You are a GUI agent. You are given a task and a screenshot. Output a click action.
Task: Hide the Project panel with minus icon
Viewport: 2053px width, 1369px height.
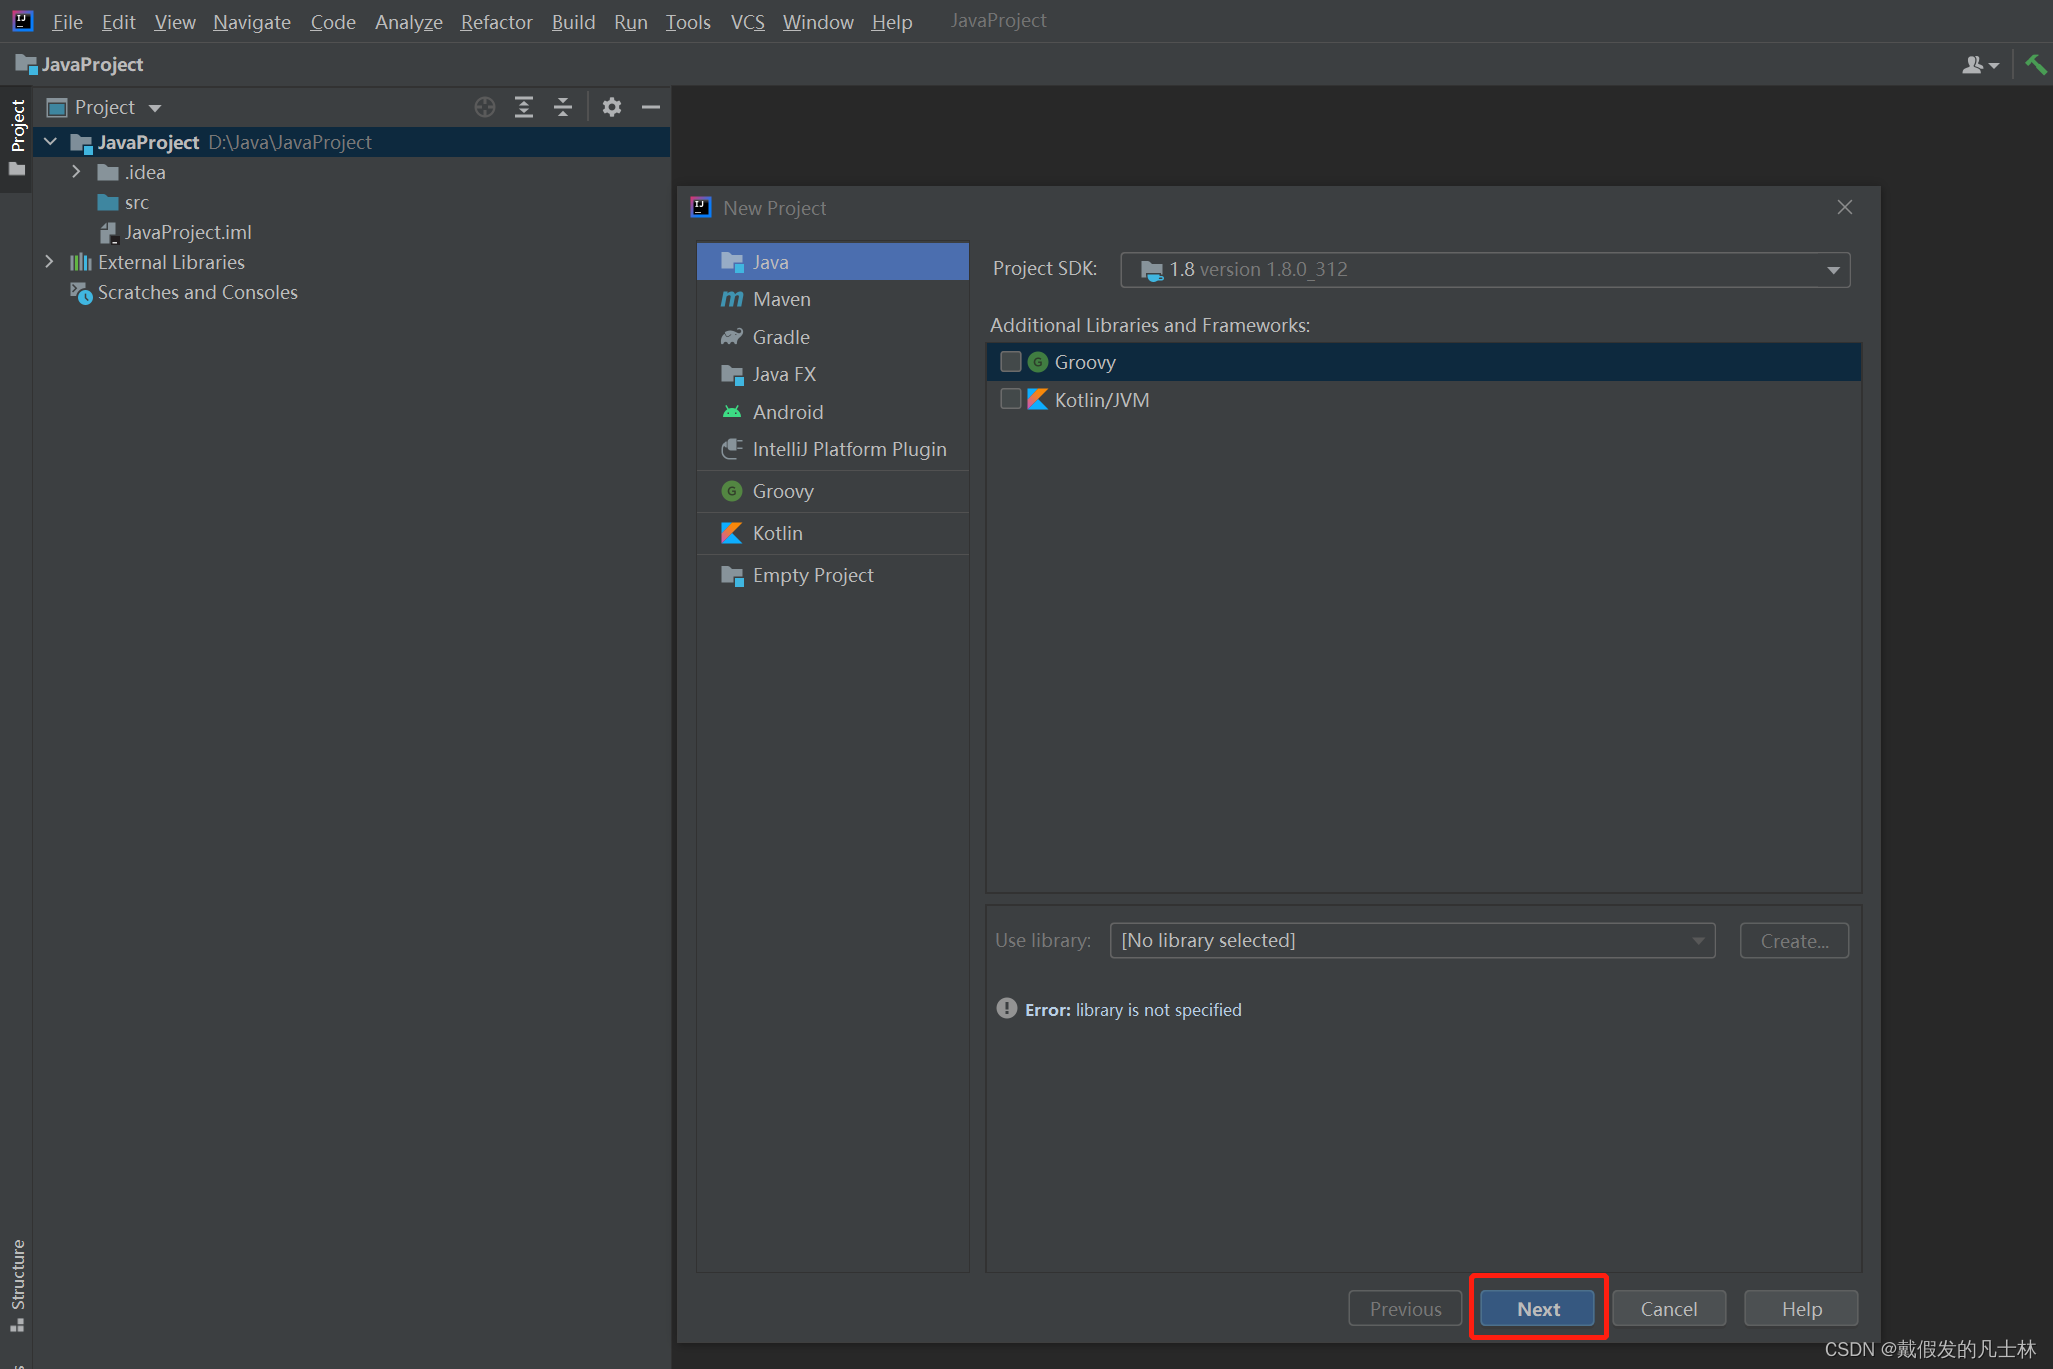pos(651,107)
